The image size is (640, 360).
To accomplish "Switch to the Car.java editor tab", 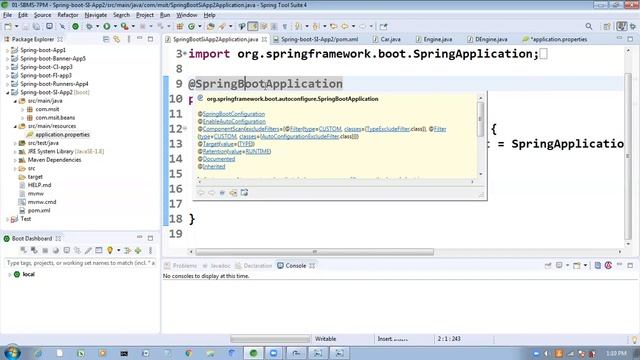I will 386,39.
